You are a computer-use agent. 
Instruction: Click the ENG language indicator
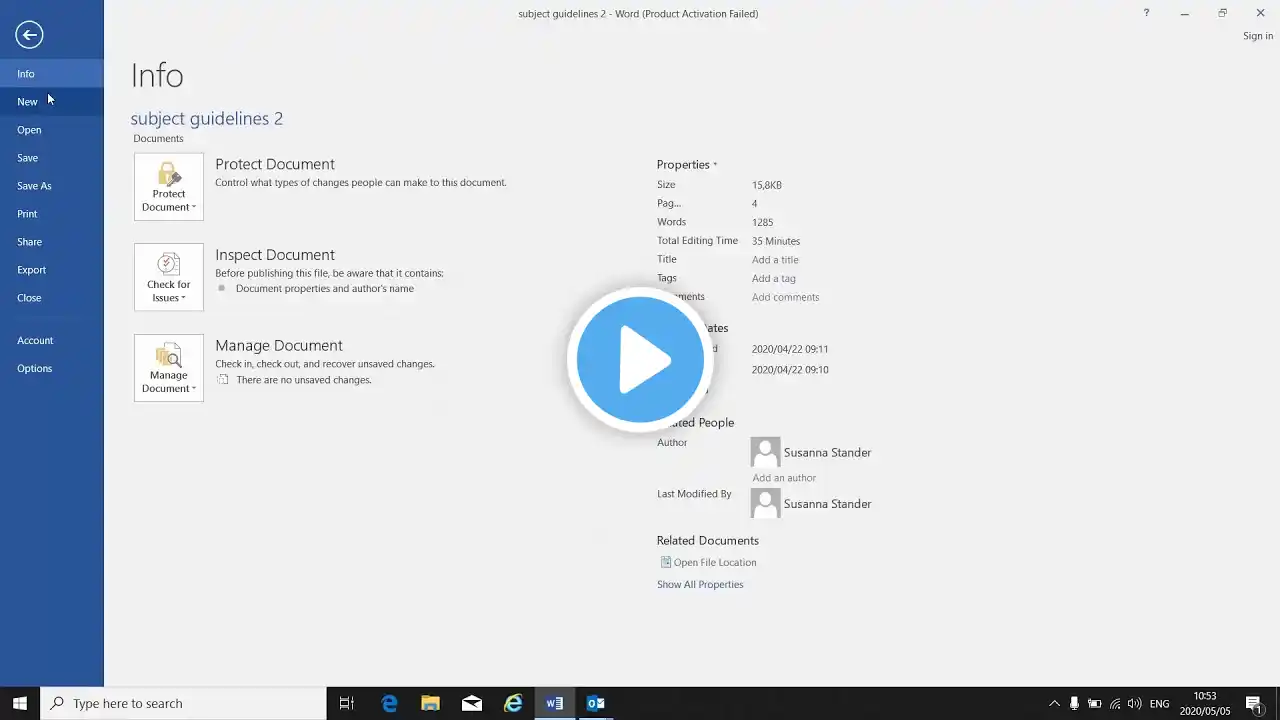1160,704
